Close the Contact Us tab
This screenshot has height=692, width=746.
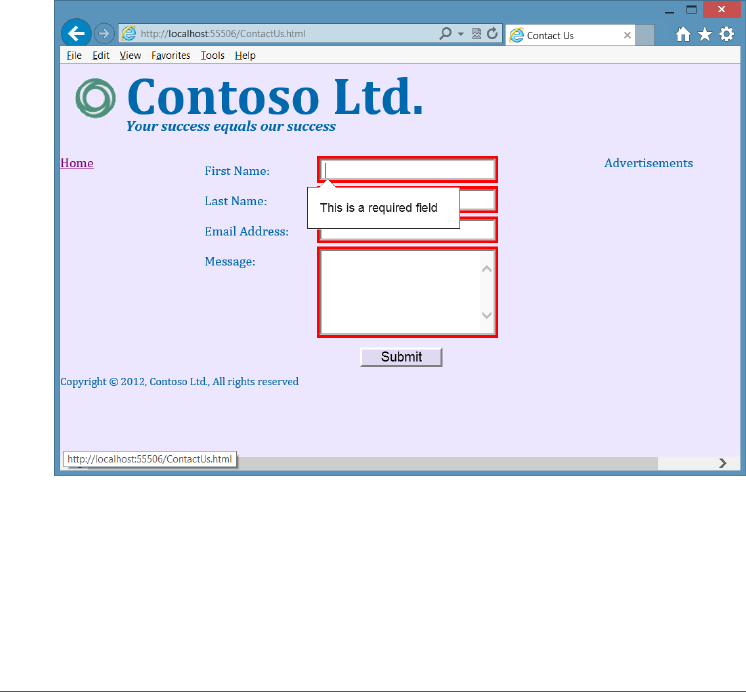click(627, 35)
